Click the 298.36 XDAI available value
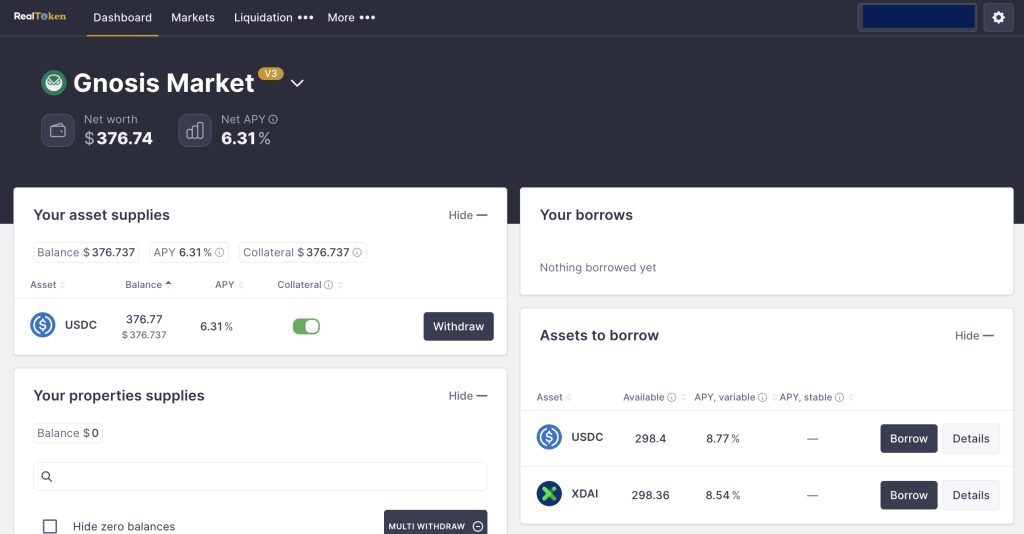 650,495
